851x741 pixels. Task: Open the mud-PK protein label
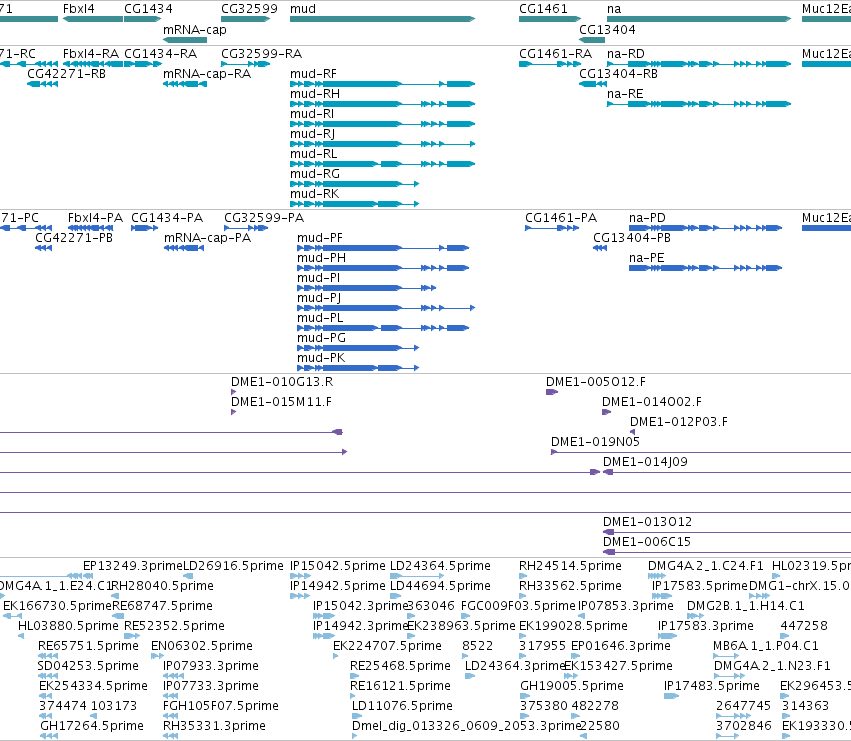(x=321, y=358)
